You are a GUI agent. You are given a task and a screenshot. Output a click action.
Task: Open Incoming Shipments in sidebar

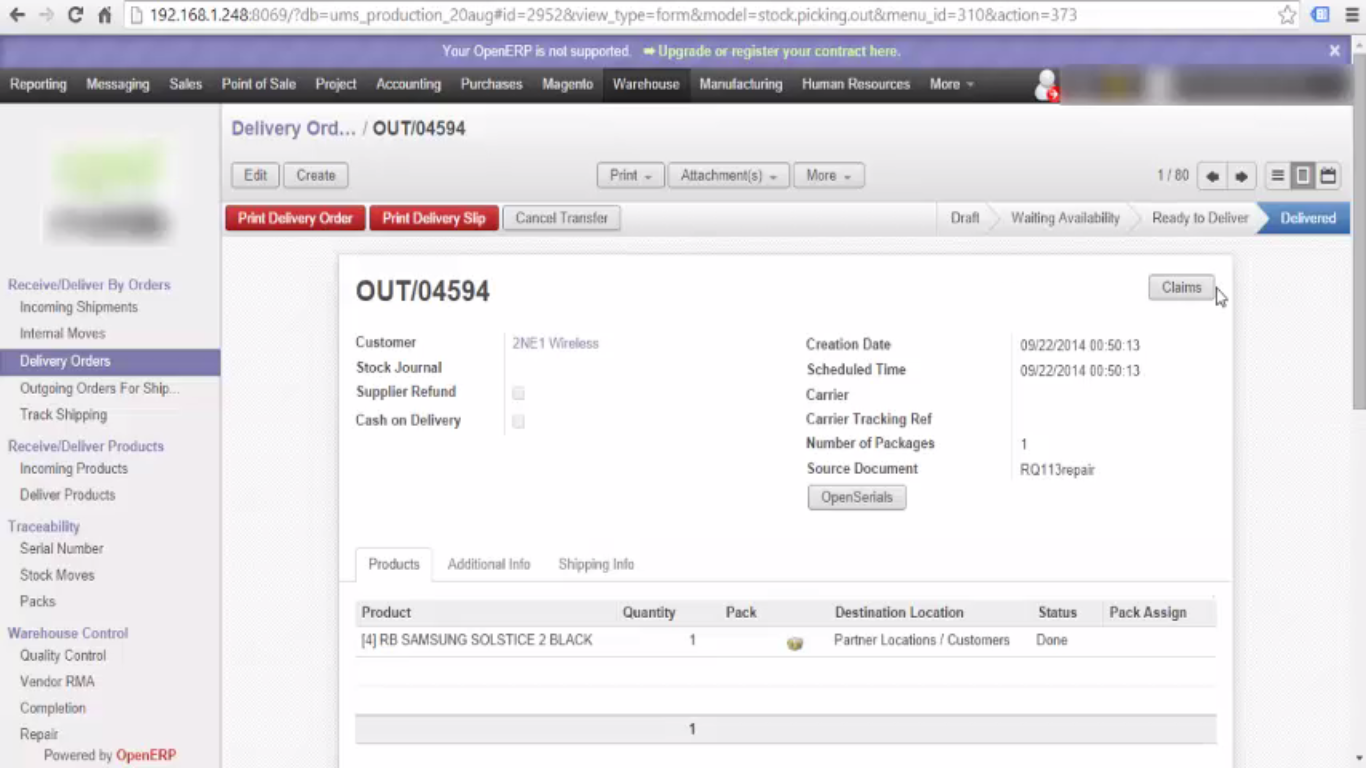pos(79,307)
